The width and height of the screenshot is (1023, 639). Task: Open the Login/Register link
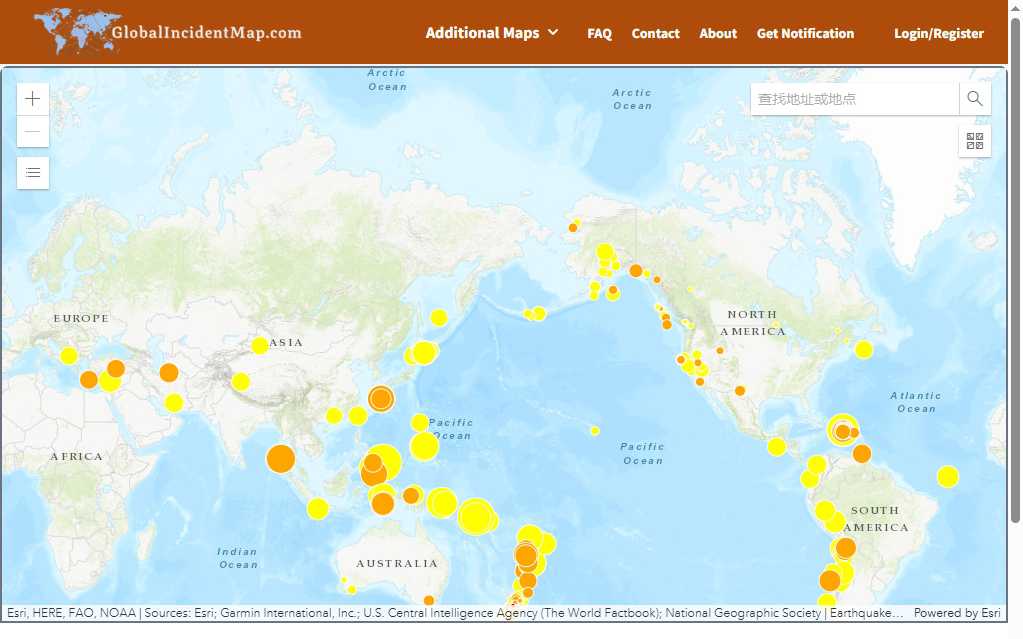coord(938,33)
